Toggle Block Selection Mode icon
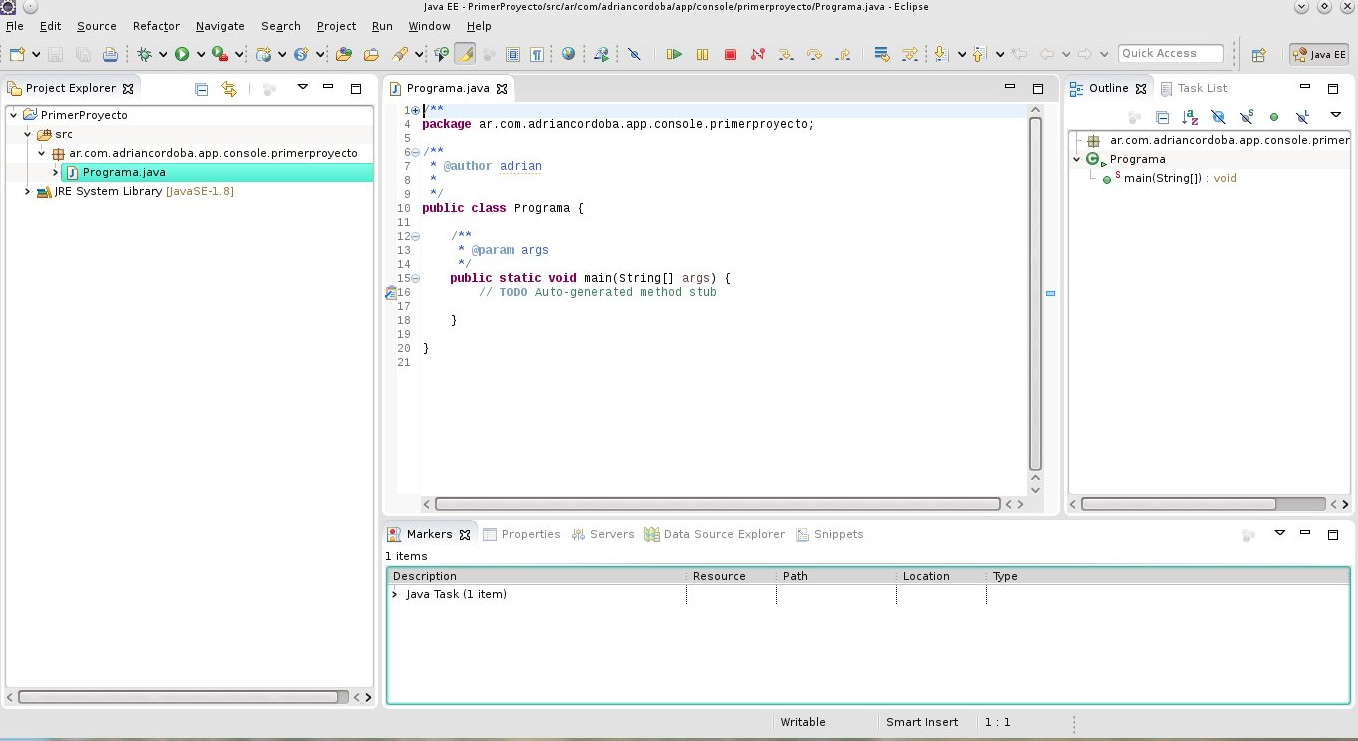 pos(513,54)
